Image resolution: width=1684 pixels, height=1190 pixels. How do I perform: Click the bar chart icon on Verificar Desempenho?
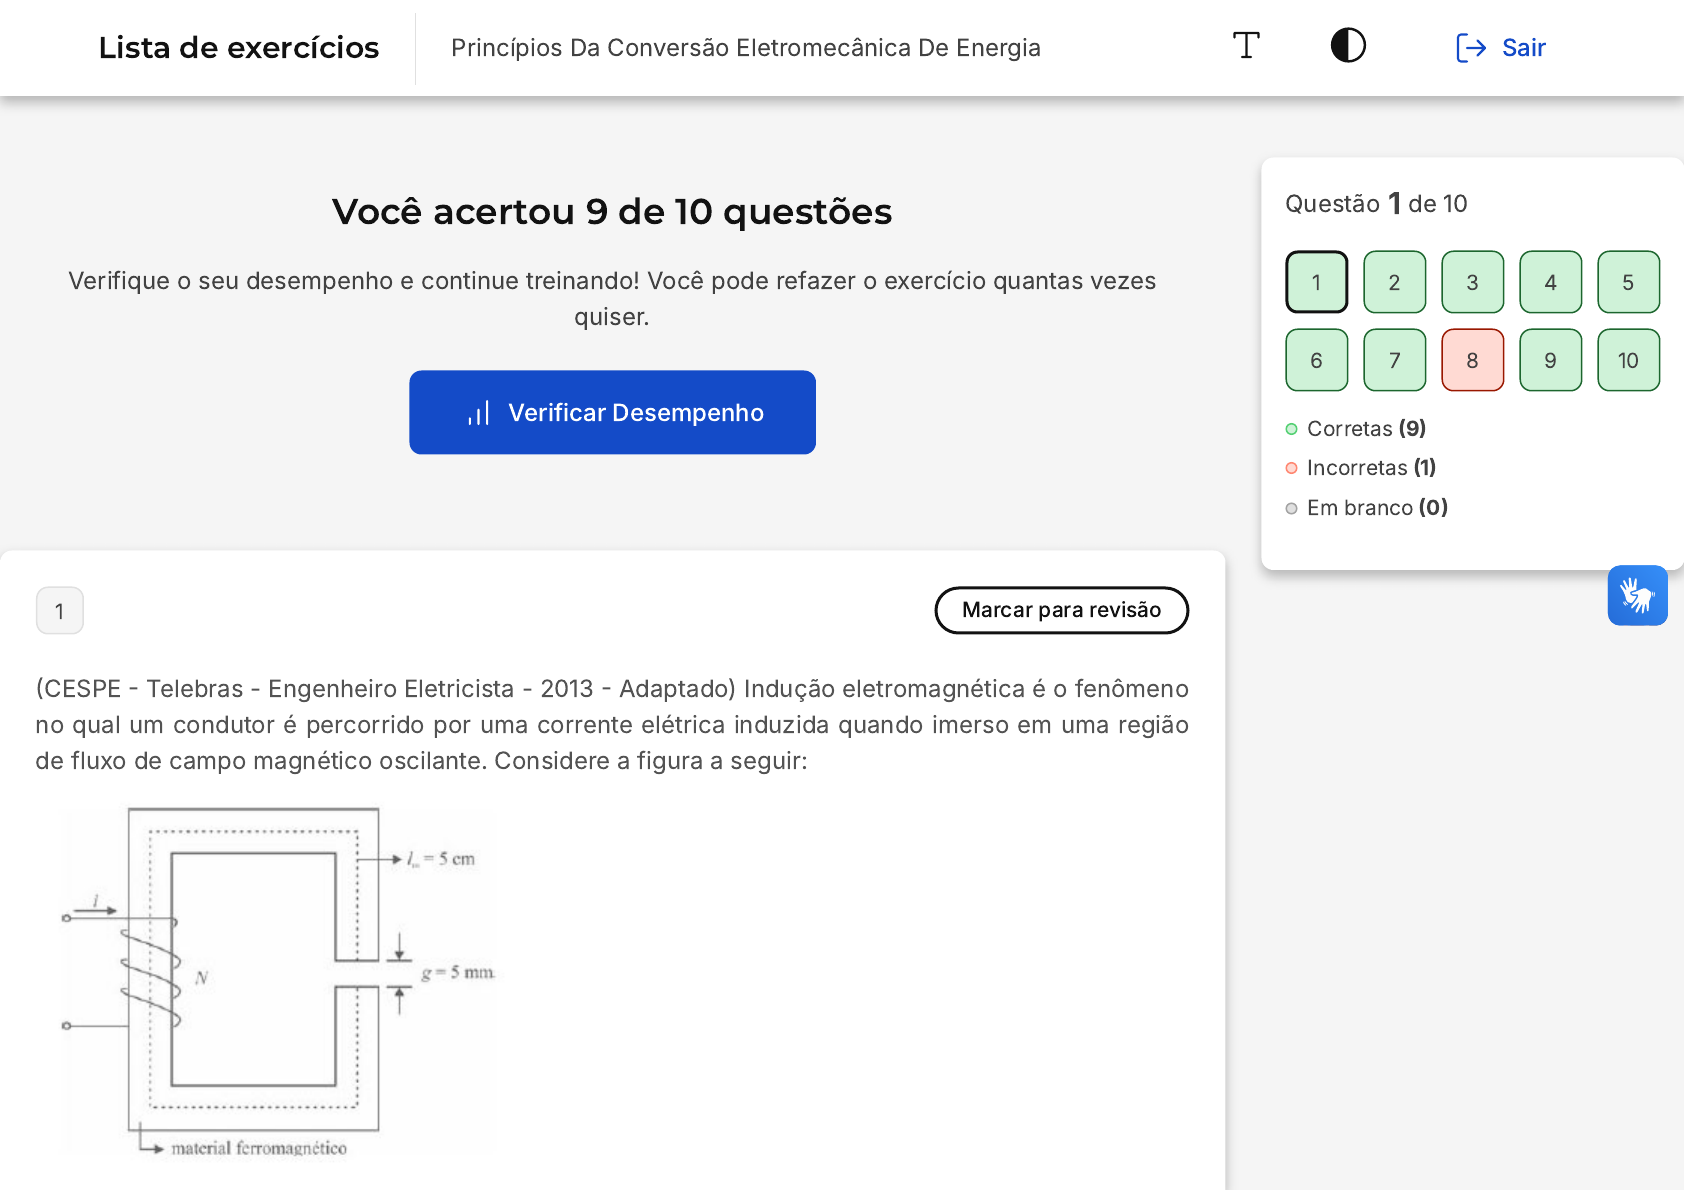click(x=479, y=413)
